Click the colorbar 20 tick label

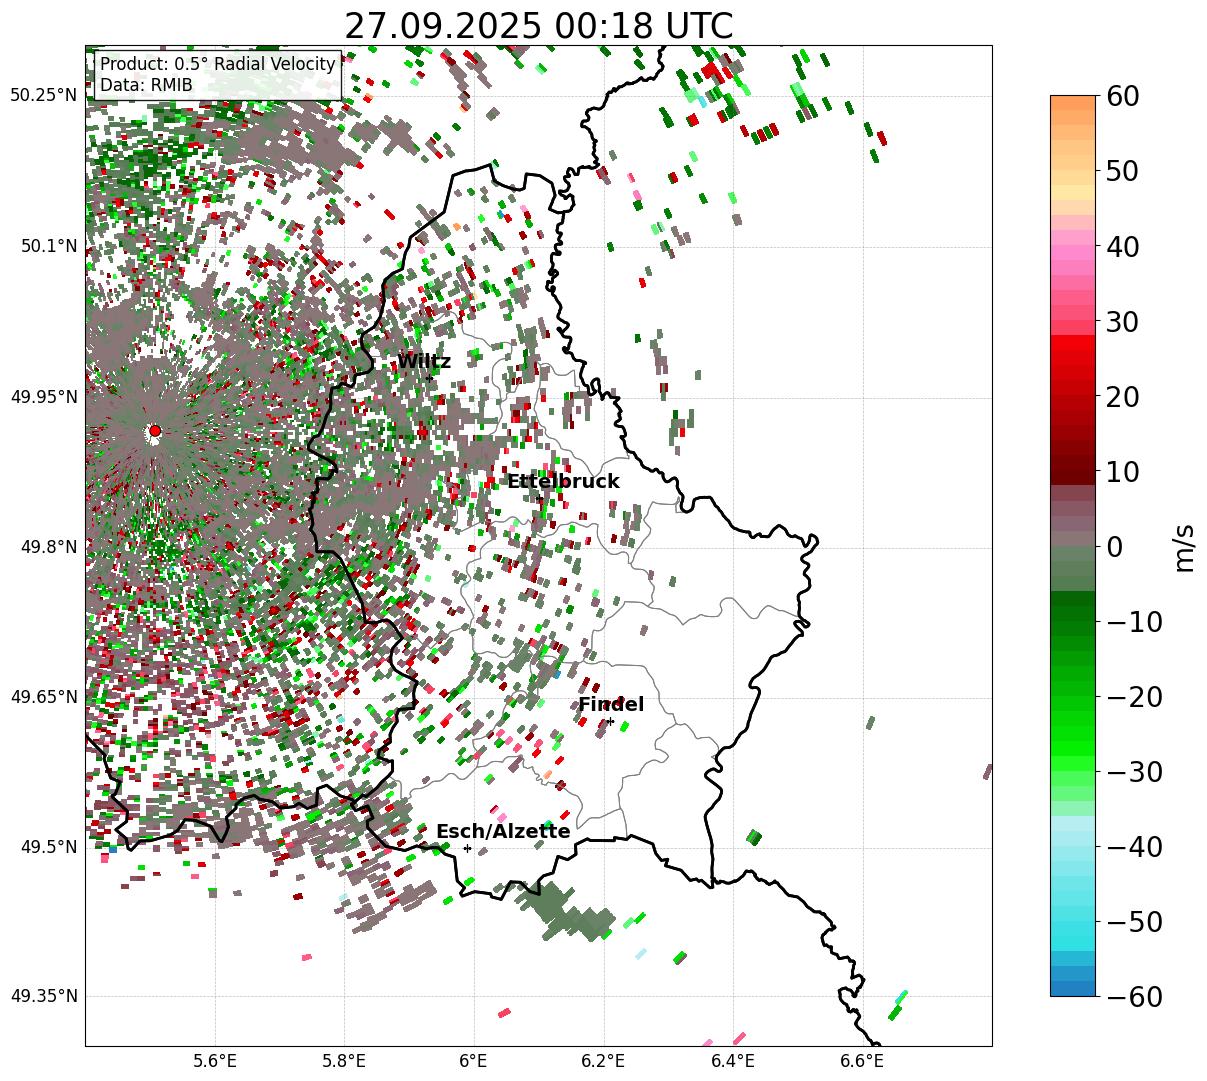tap(1121, 396)
